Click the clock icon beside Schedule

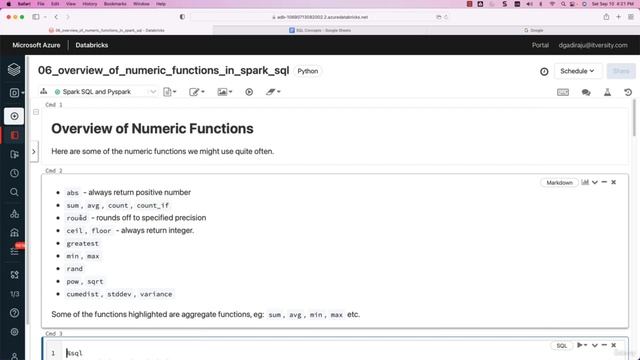(x=544, y=71)
